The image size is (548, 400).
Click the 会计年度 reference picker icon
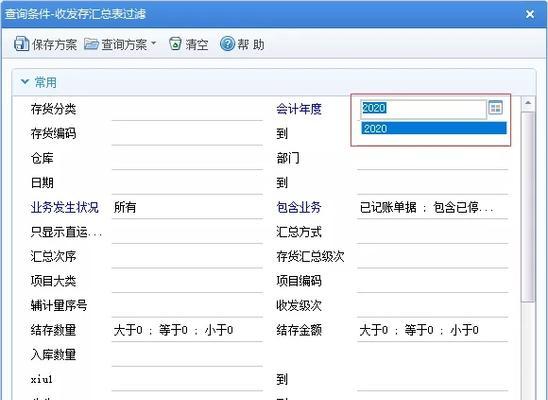(x=495, y=107)
